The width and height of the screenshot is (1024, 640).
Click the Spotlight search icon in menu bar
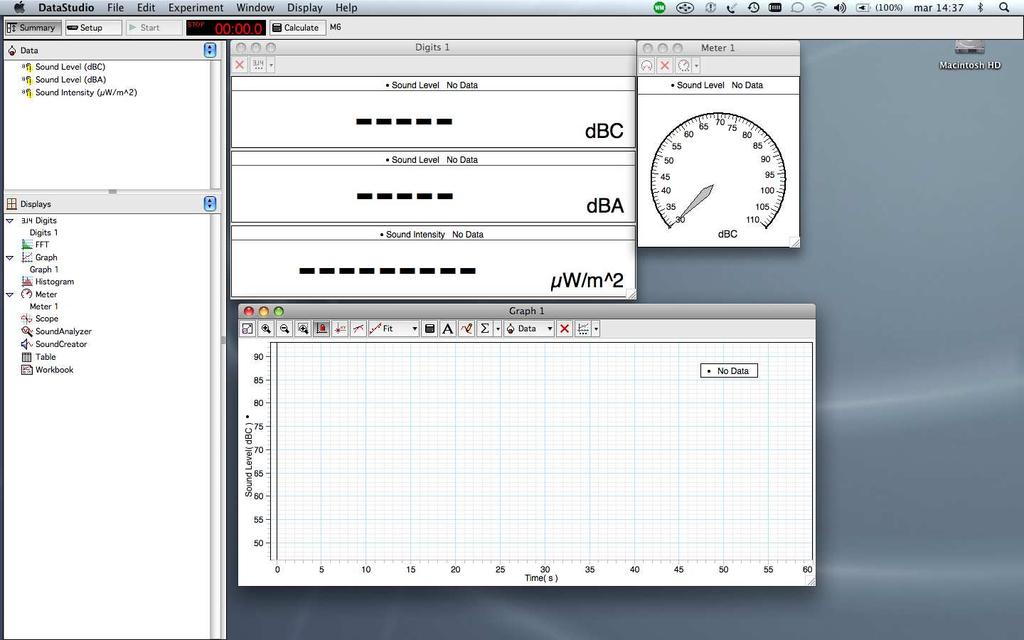tap(1004, 8)
